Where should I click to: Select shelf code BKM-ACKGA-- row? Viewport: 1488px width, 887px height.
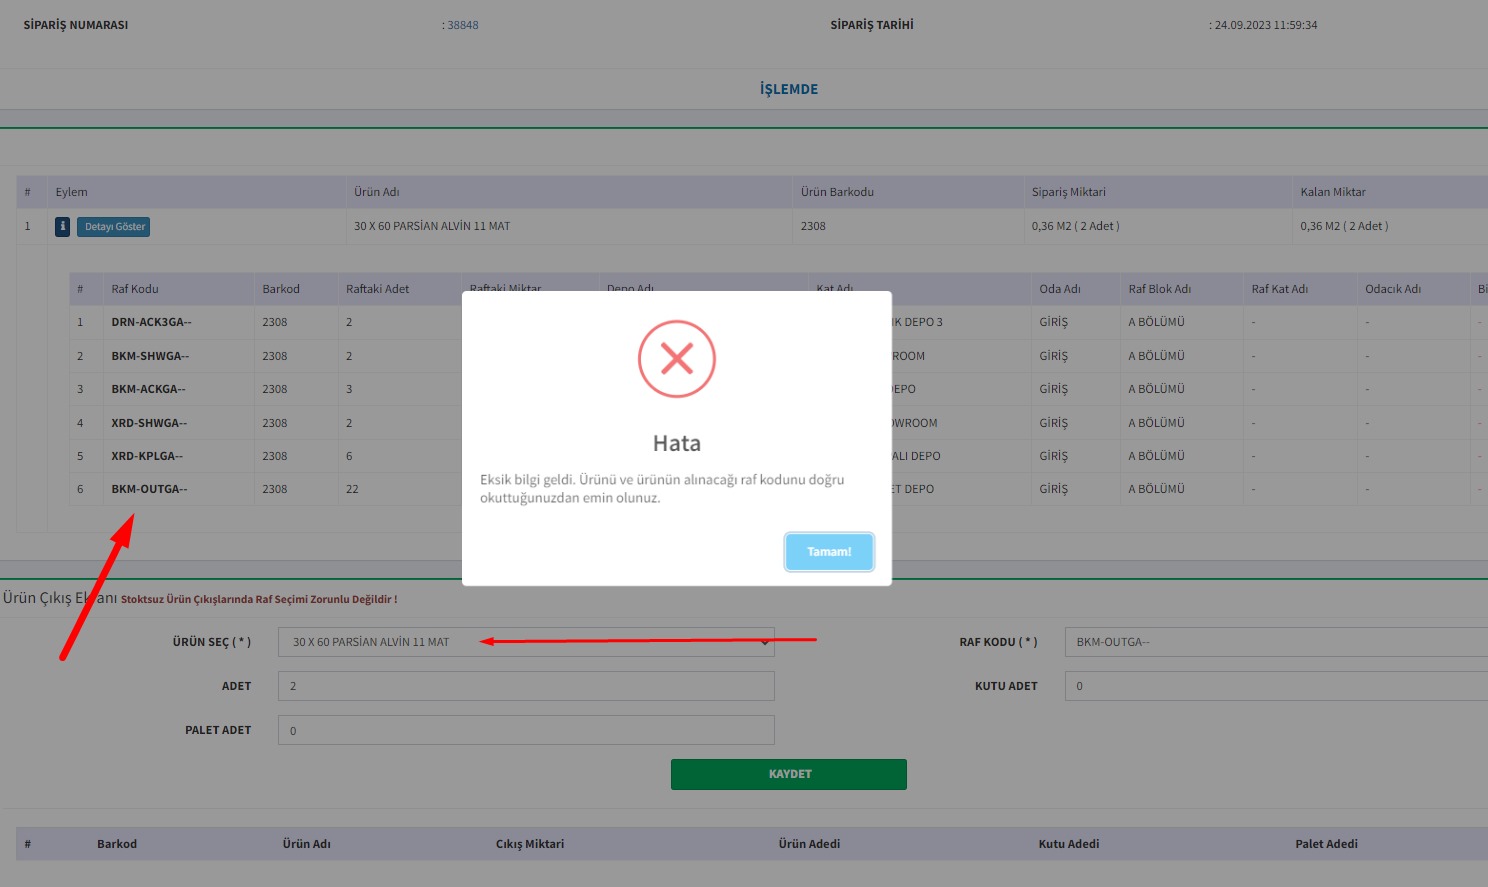pyautogui.click(x=148, y=389)
